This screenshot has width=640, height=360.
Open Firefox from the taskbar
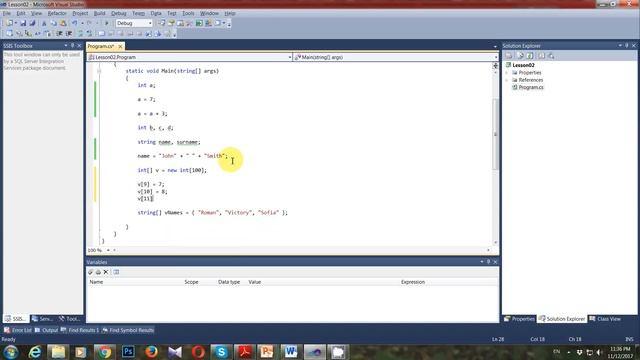(x=151, y=351)
